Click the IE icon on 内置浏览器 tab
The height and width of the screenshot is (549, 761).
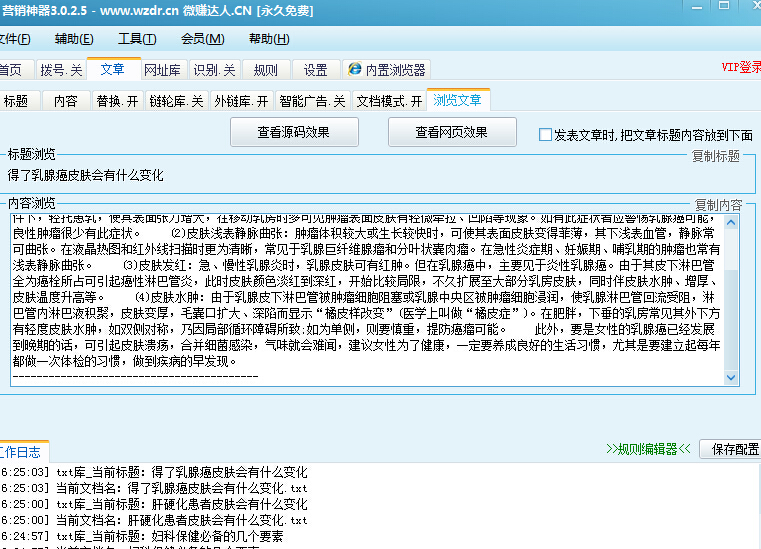click(x=355, y=69)
